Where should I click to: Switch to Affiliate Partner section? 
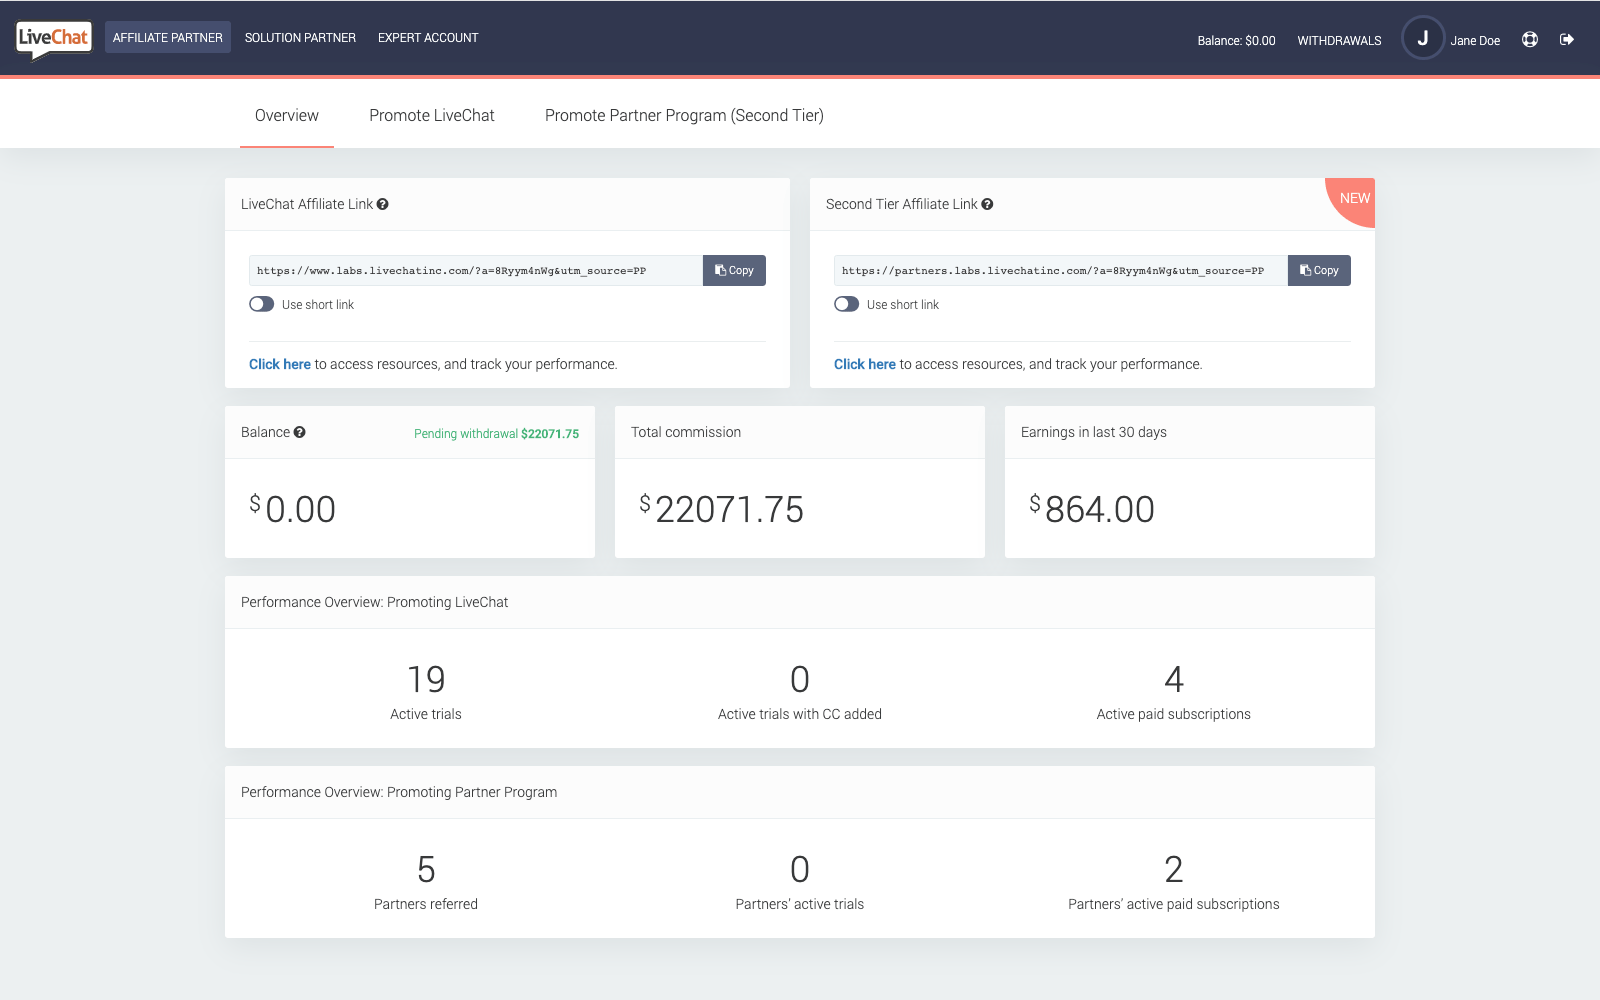tap(168, 38)
